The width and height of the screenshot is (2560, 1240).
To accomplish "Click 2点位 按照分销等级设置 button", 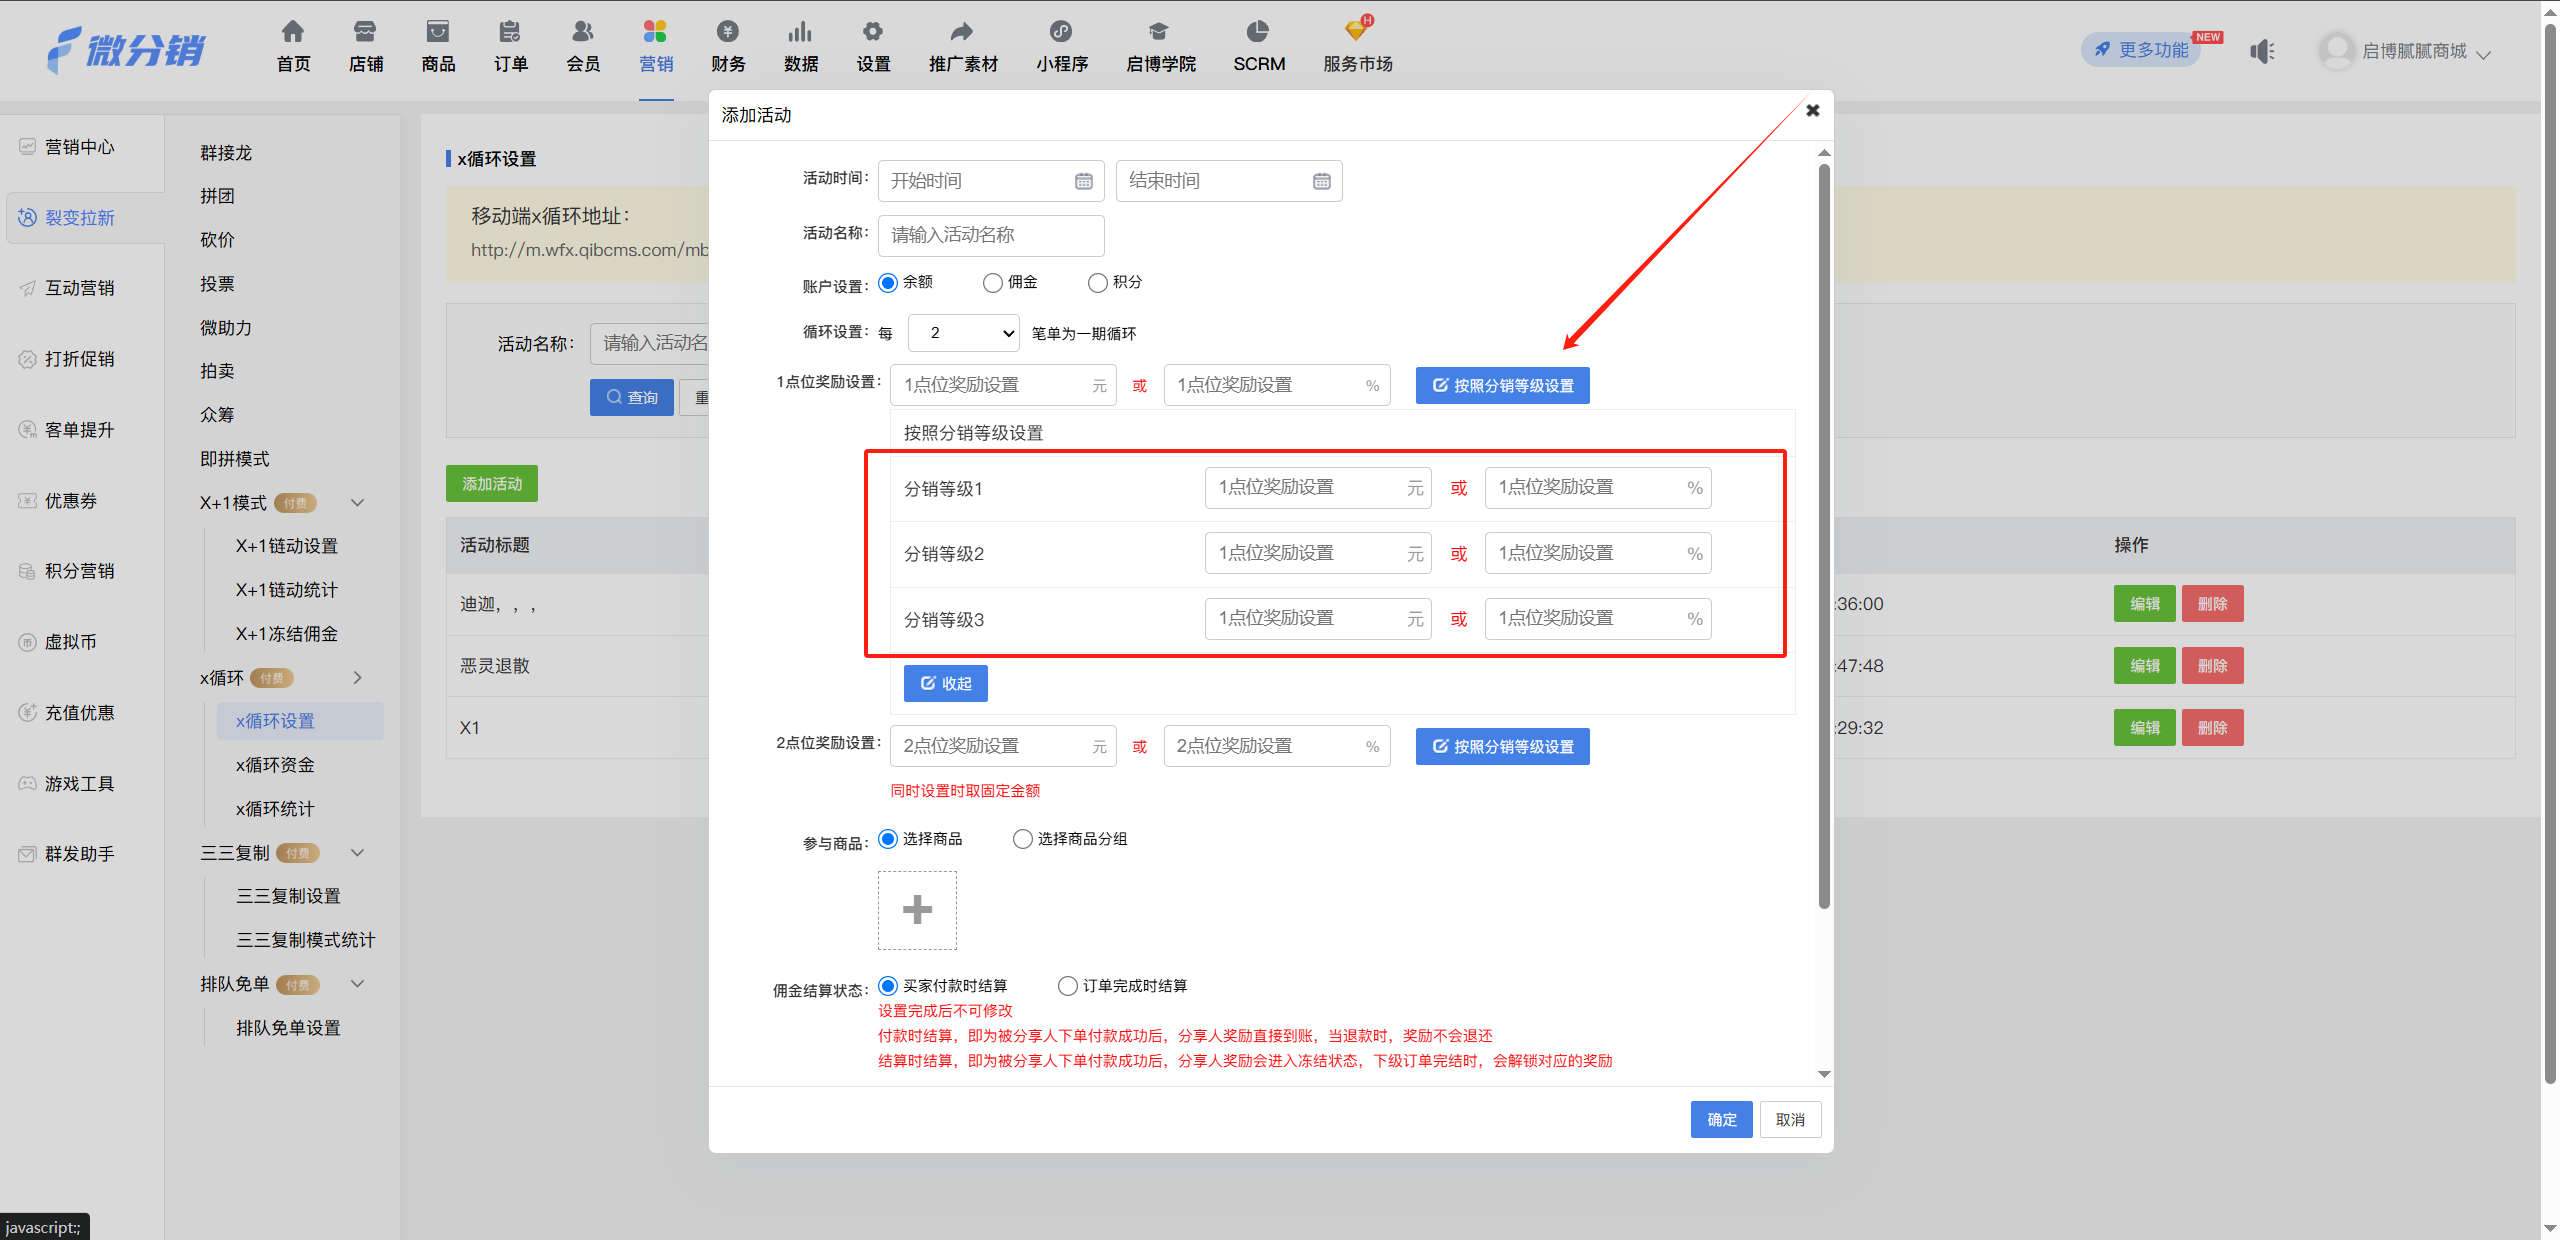I will coord(1502,747).
